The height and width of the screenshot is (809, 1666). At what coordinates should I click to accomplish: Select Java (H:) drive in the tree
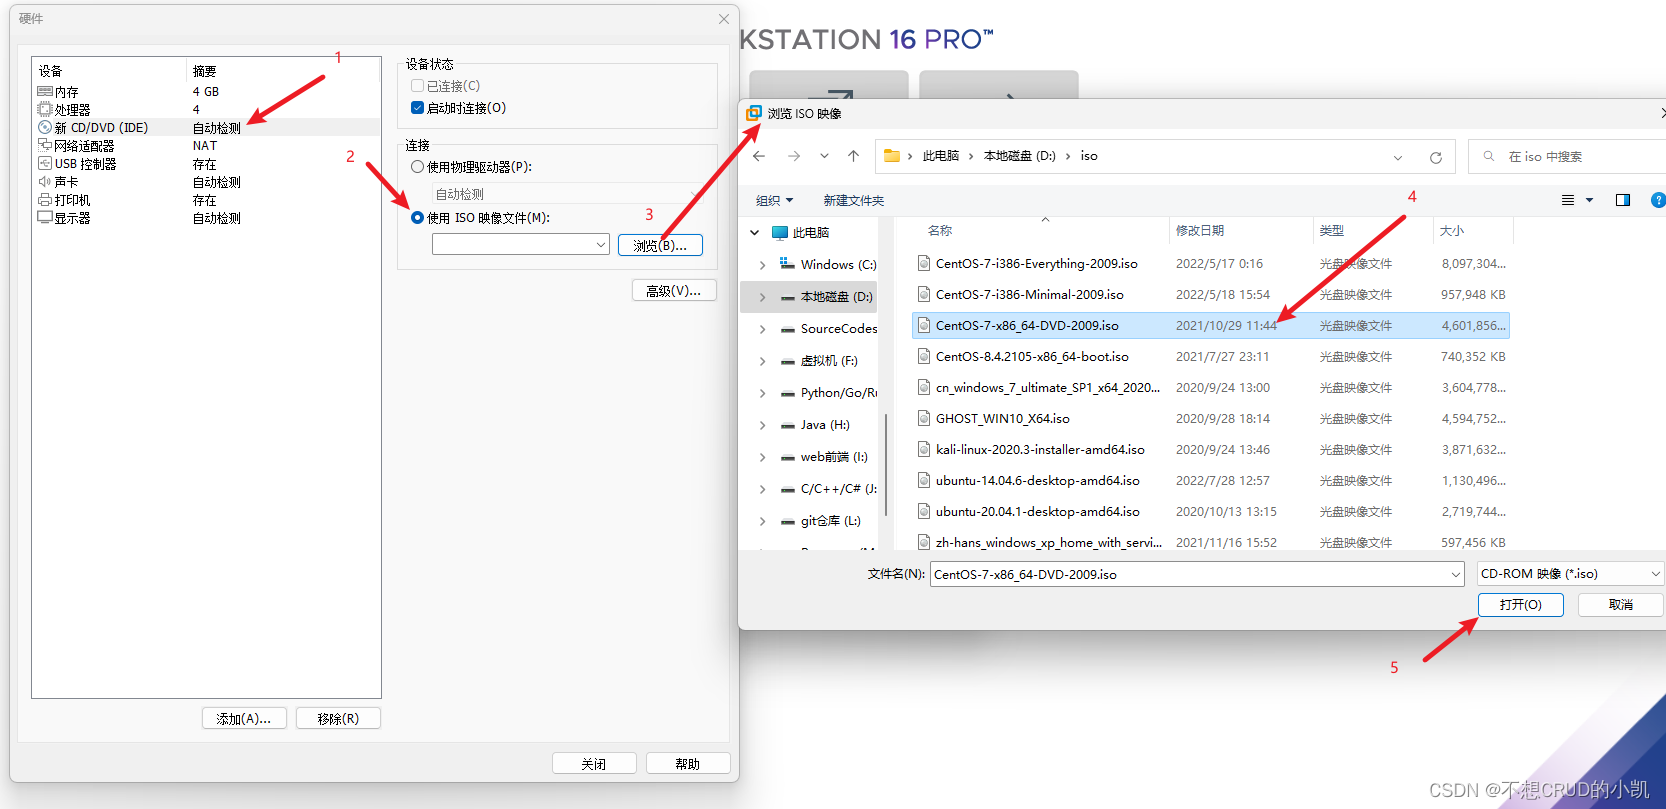pos(824,425)
